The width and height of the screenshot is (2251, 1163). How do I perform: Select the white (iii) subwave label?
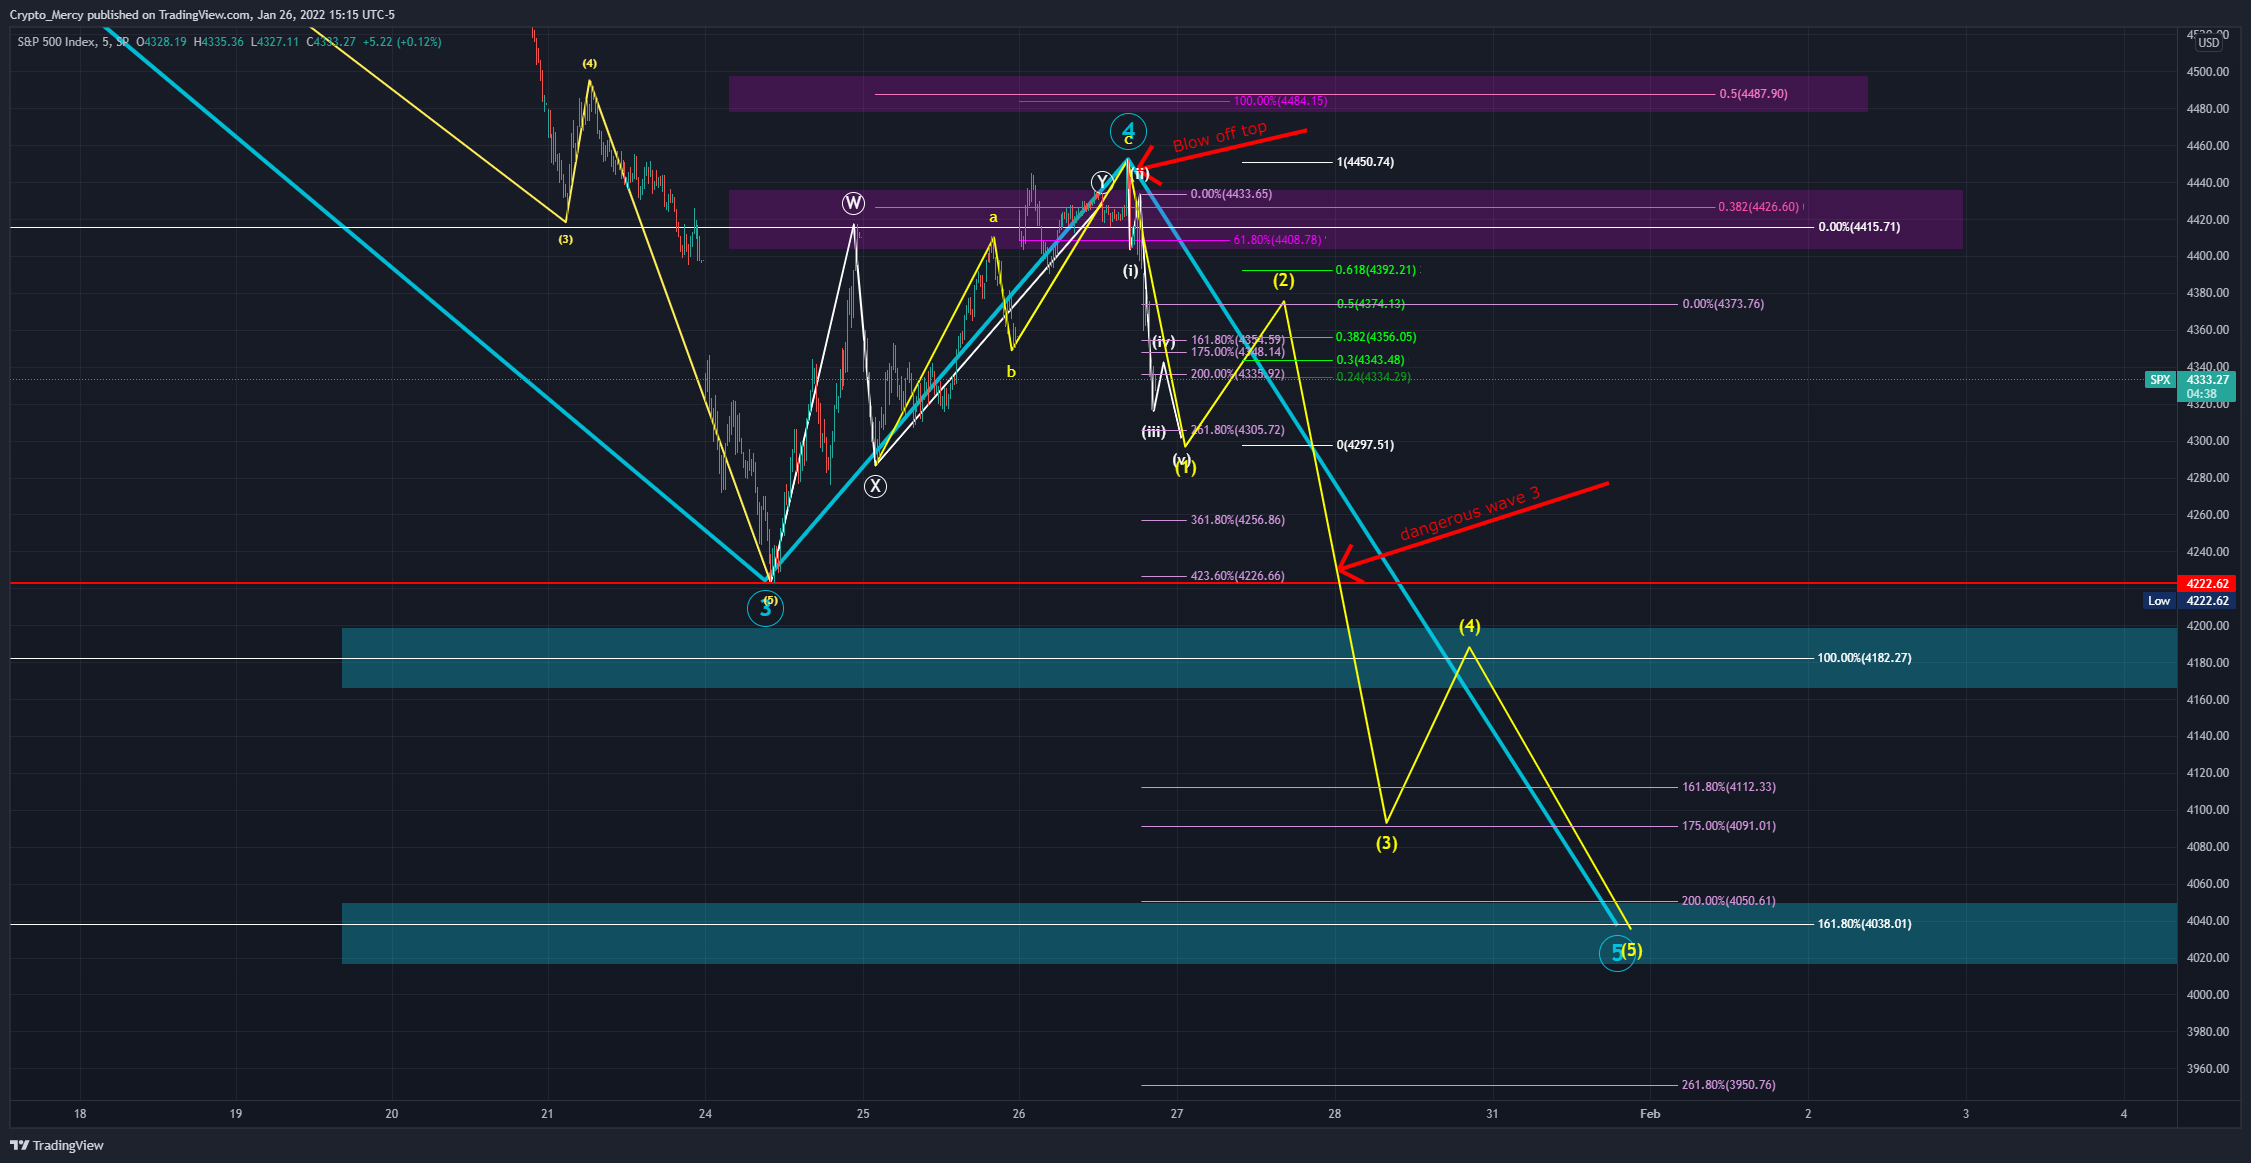click(x=1154, y=432)
